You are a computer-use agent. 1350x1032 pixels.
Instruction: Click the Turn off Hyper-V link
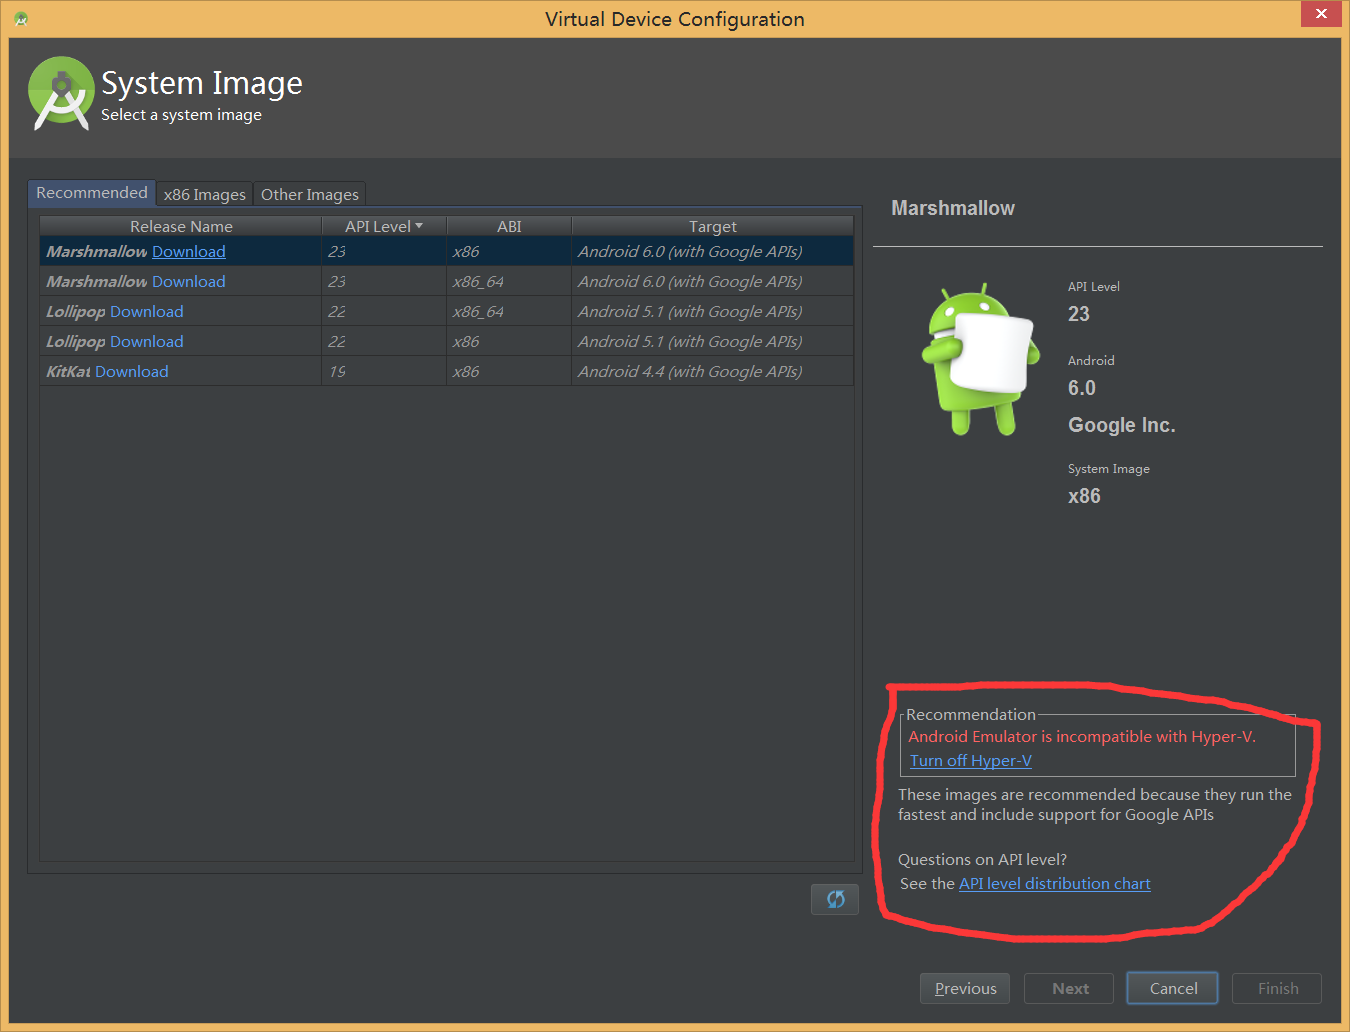pyautogui.click(x=971, y=761)
